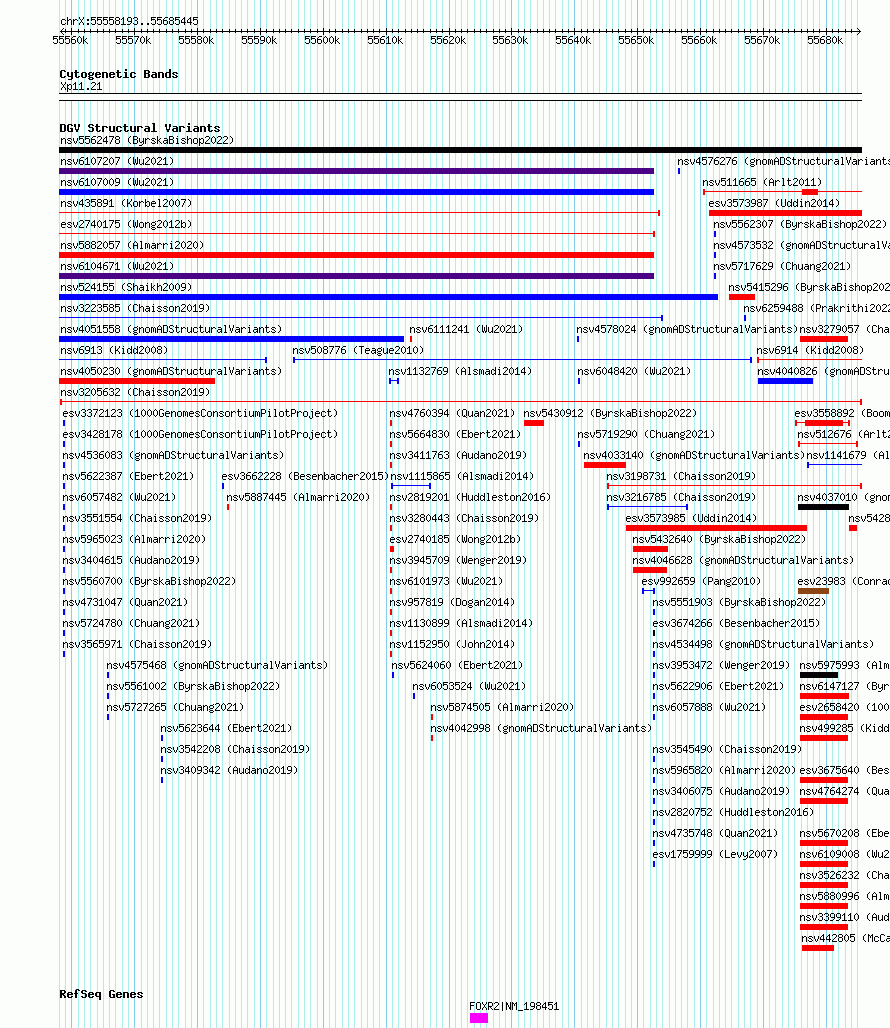Click nsv4050230 (gnomADStructuralVariants) label
Image resolution: width=890 pixels, height=1028 pixels.
pos(171,371)
